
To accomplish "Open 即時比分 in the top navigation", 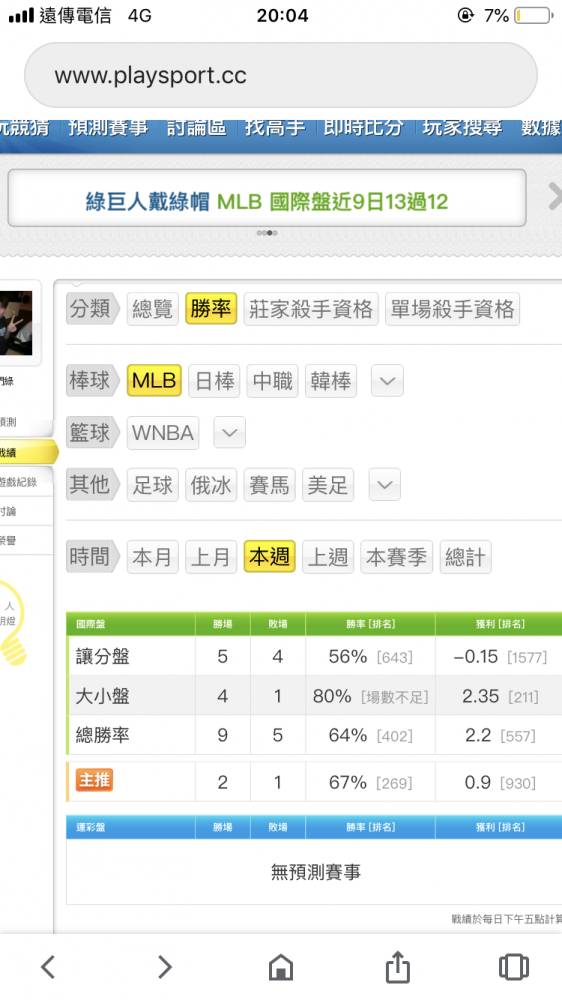I will pos(364,127).
